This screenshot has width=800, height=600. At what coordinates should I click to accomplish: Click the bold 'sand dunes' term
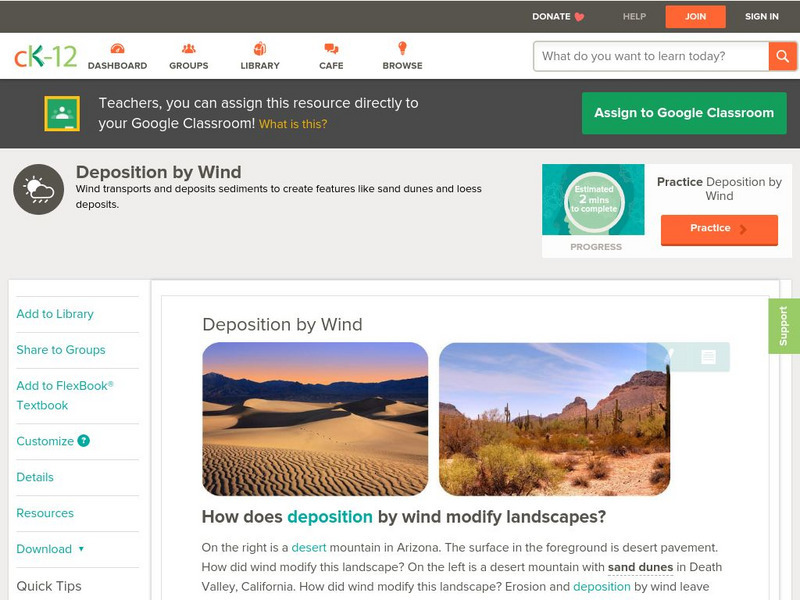(640, 567)
